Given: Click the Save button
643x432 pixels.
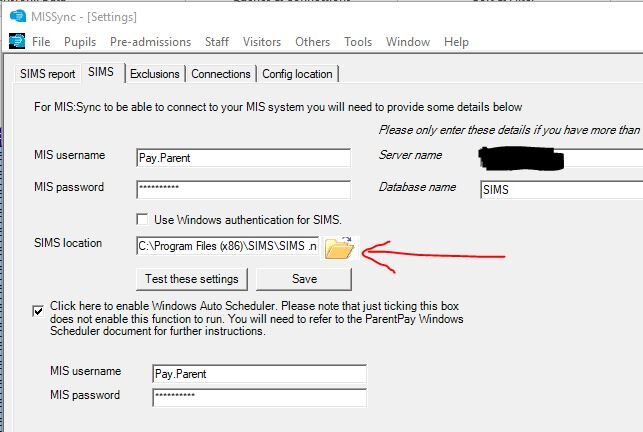Looking at the screenshot, I should pyautogui.click(x=304, y=279).
